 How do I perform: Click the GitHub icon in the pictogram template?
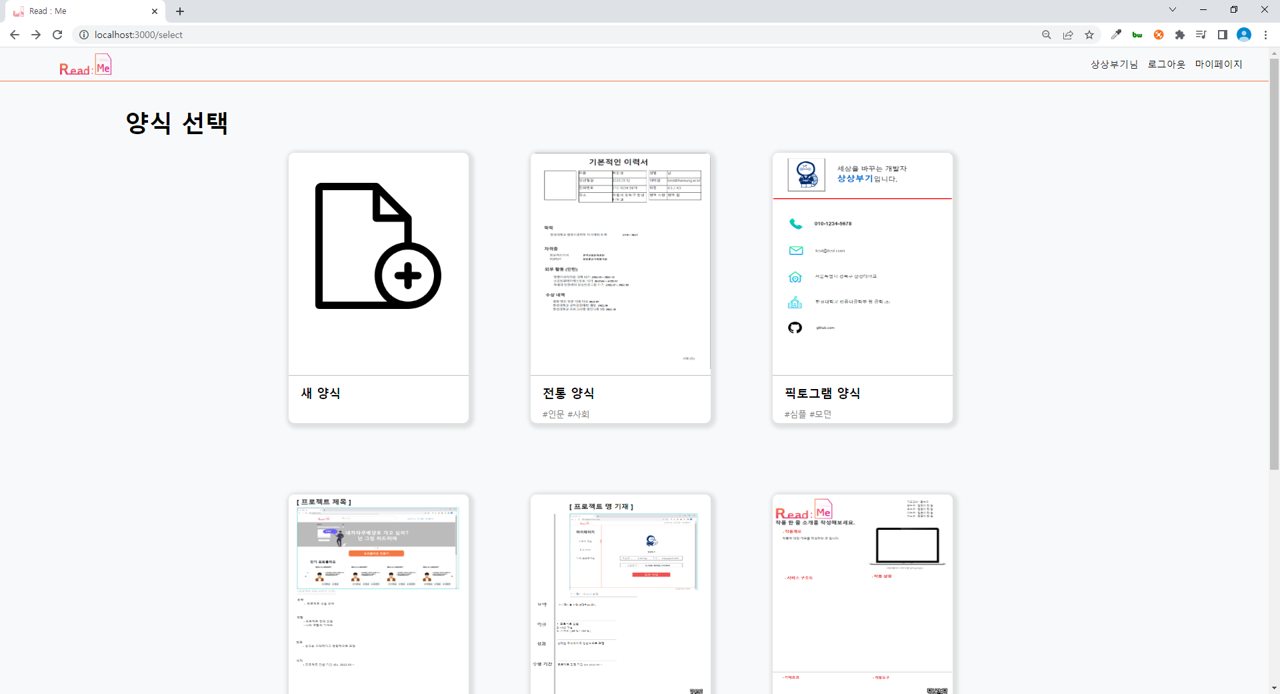pyautogui.click(x=795, y=328)
